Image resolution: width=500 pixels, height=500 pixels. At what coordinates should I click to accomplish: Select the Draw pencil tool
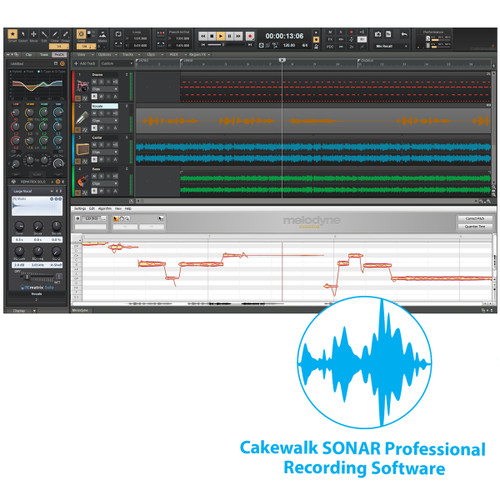[x=55, y=34]
